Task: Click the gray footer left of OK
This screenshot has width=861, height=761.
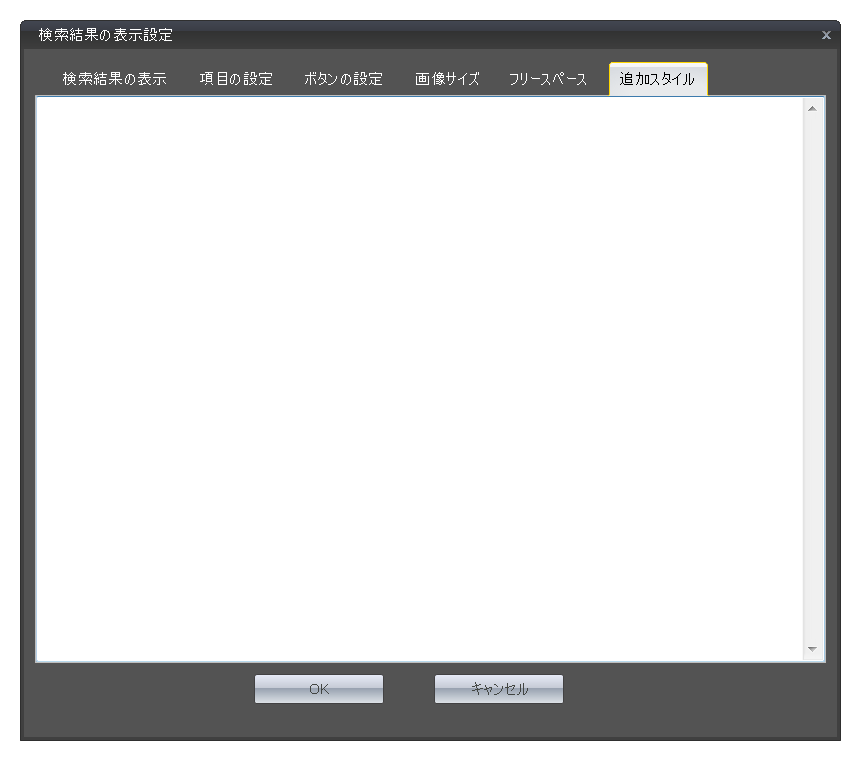Action: (x=140, y=689)
